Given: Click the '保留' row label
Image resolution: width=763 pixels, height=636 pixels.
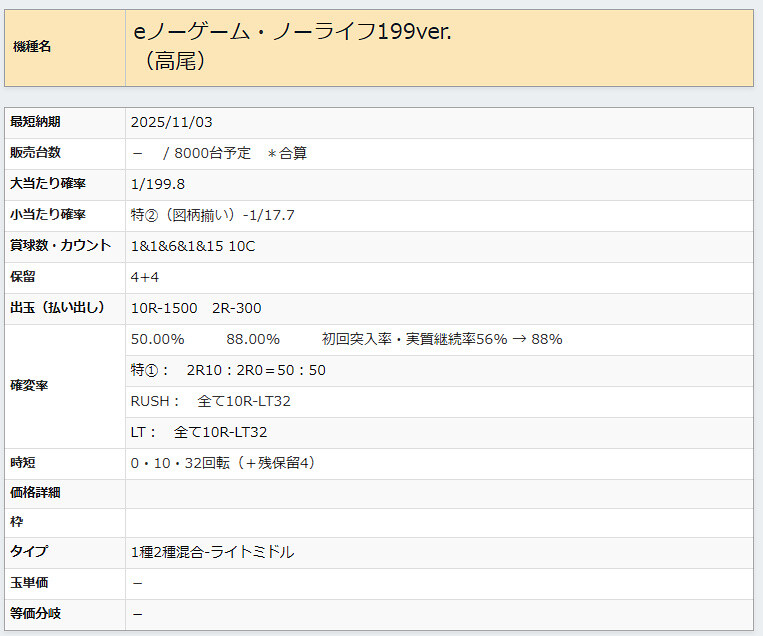Looking at the screenshot, I should (x=22, y=277).
